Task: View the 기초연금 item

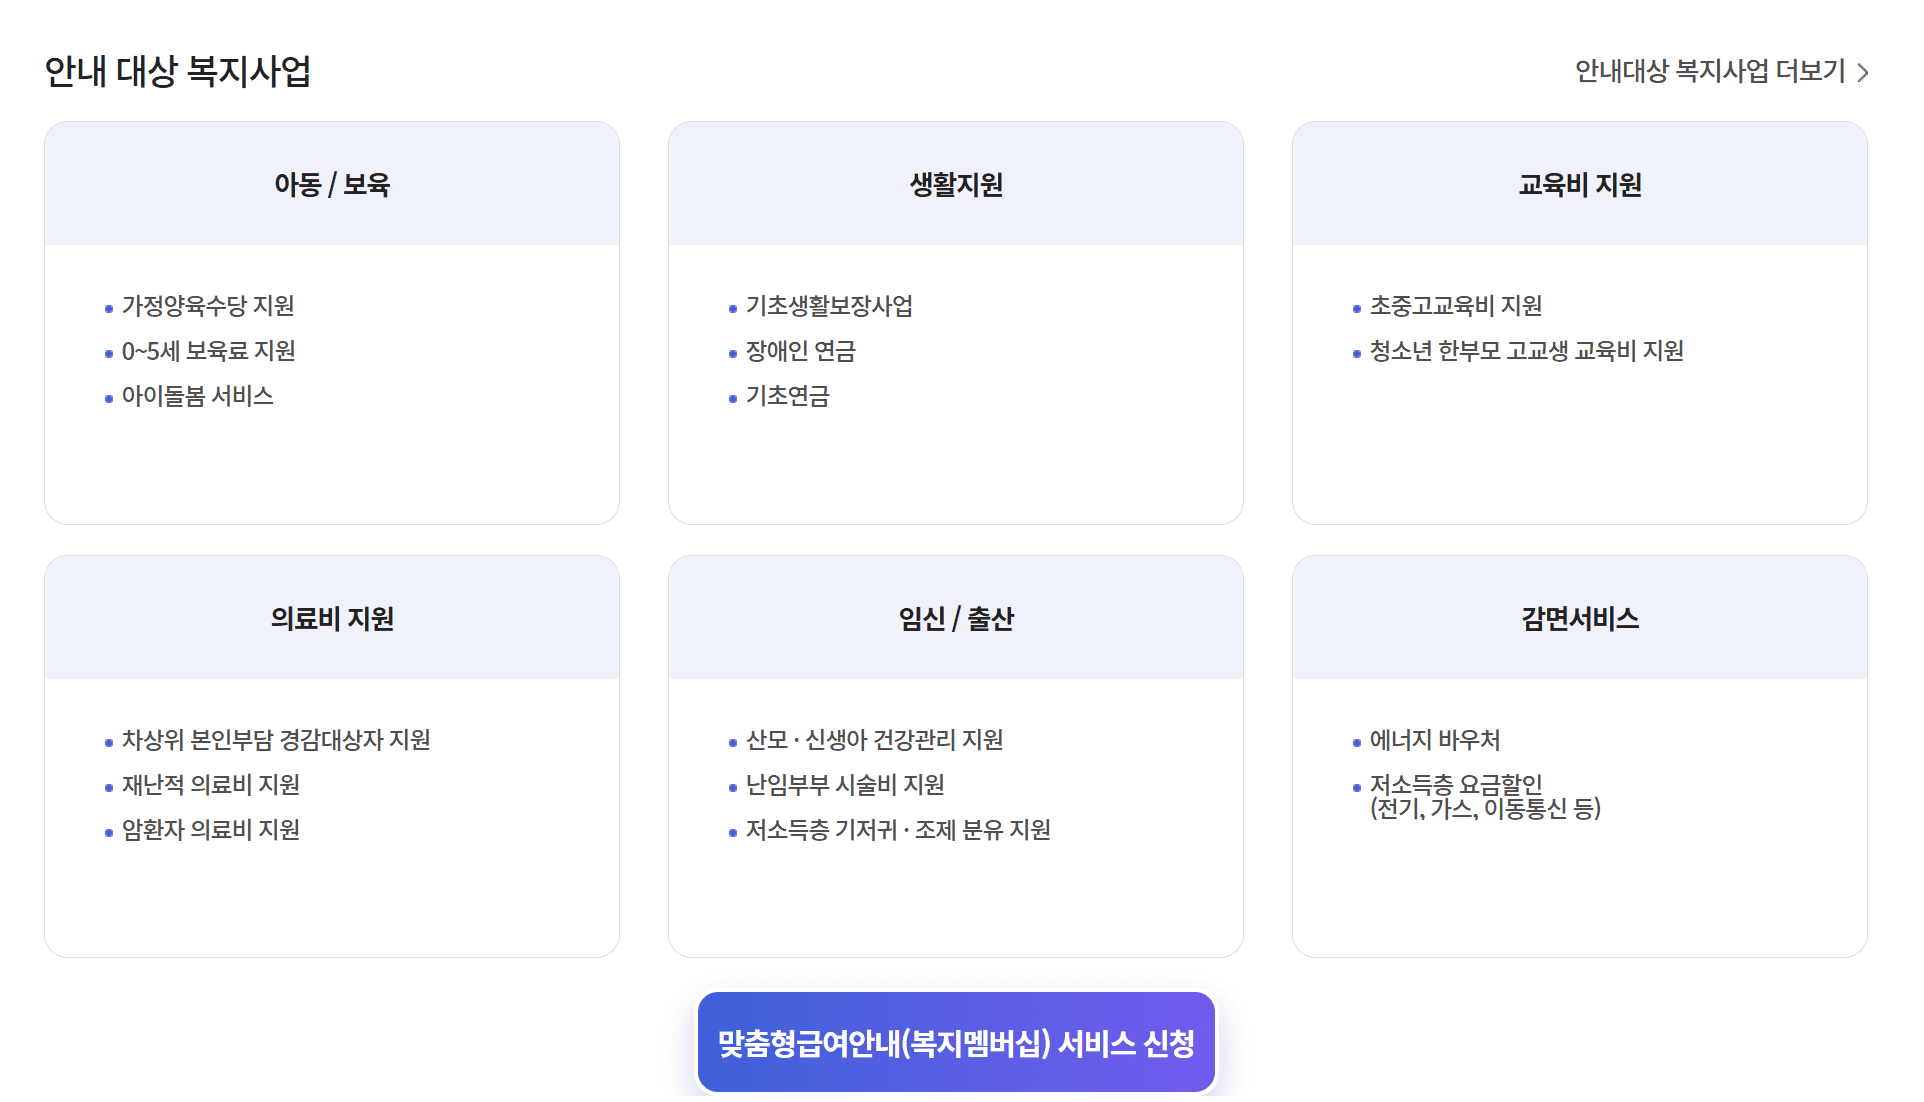Action: (x=786, y=397)
